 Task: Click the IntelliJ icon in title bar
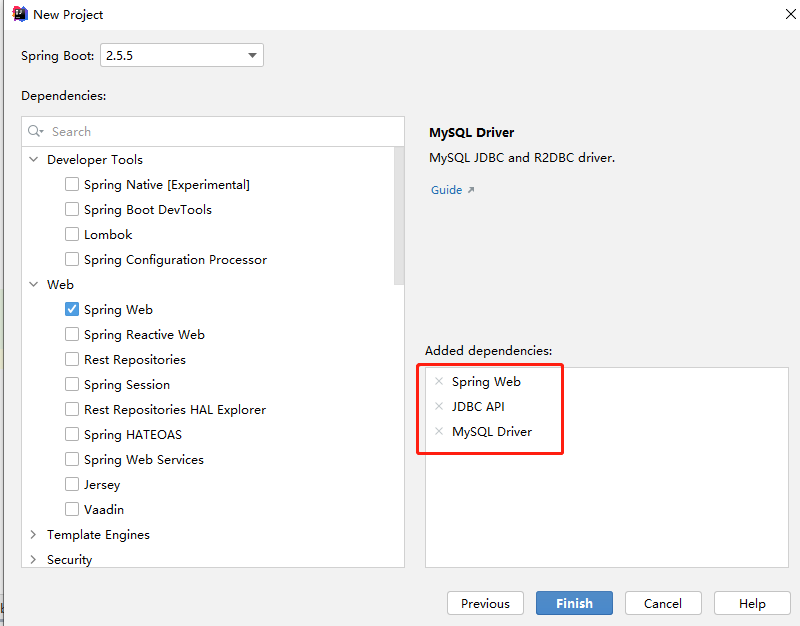click(20, 14)
